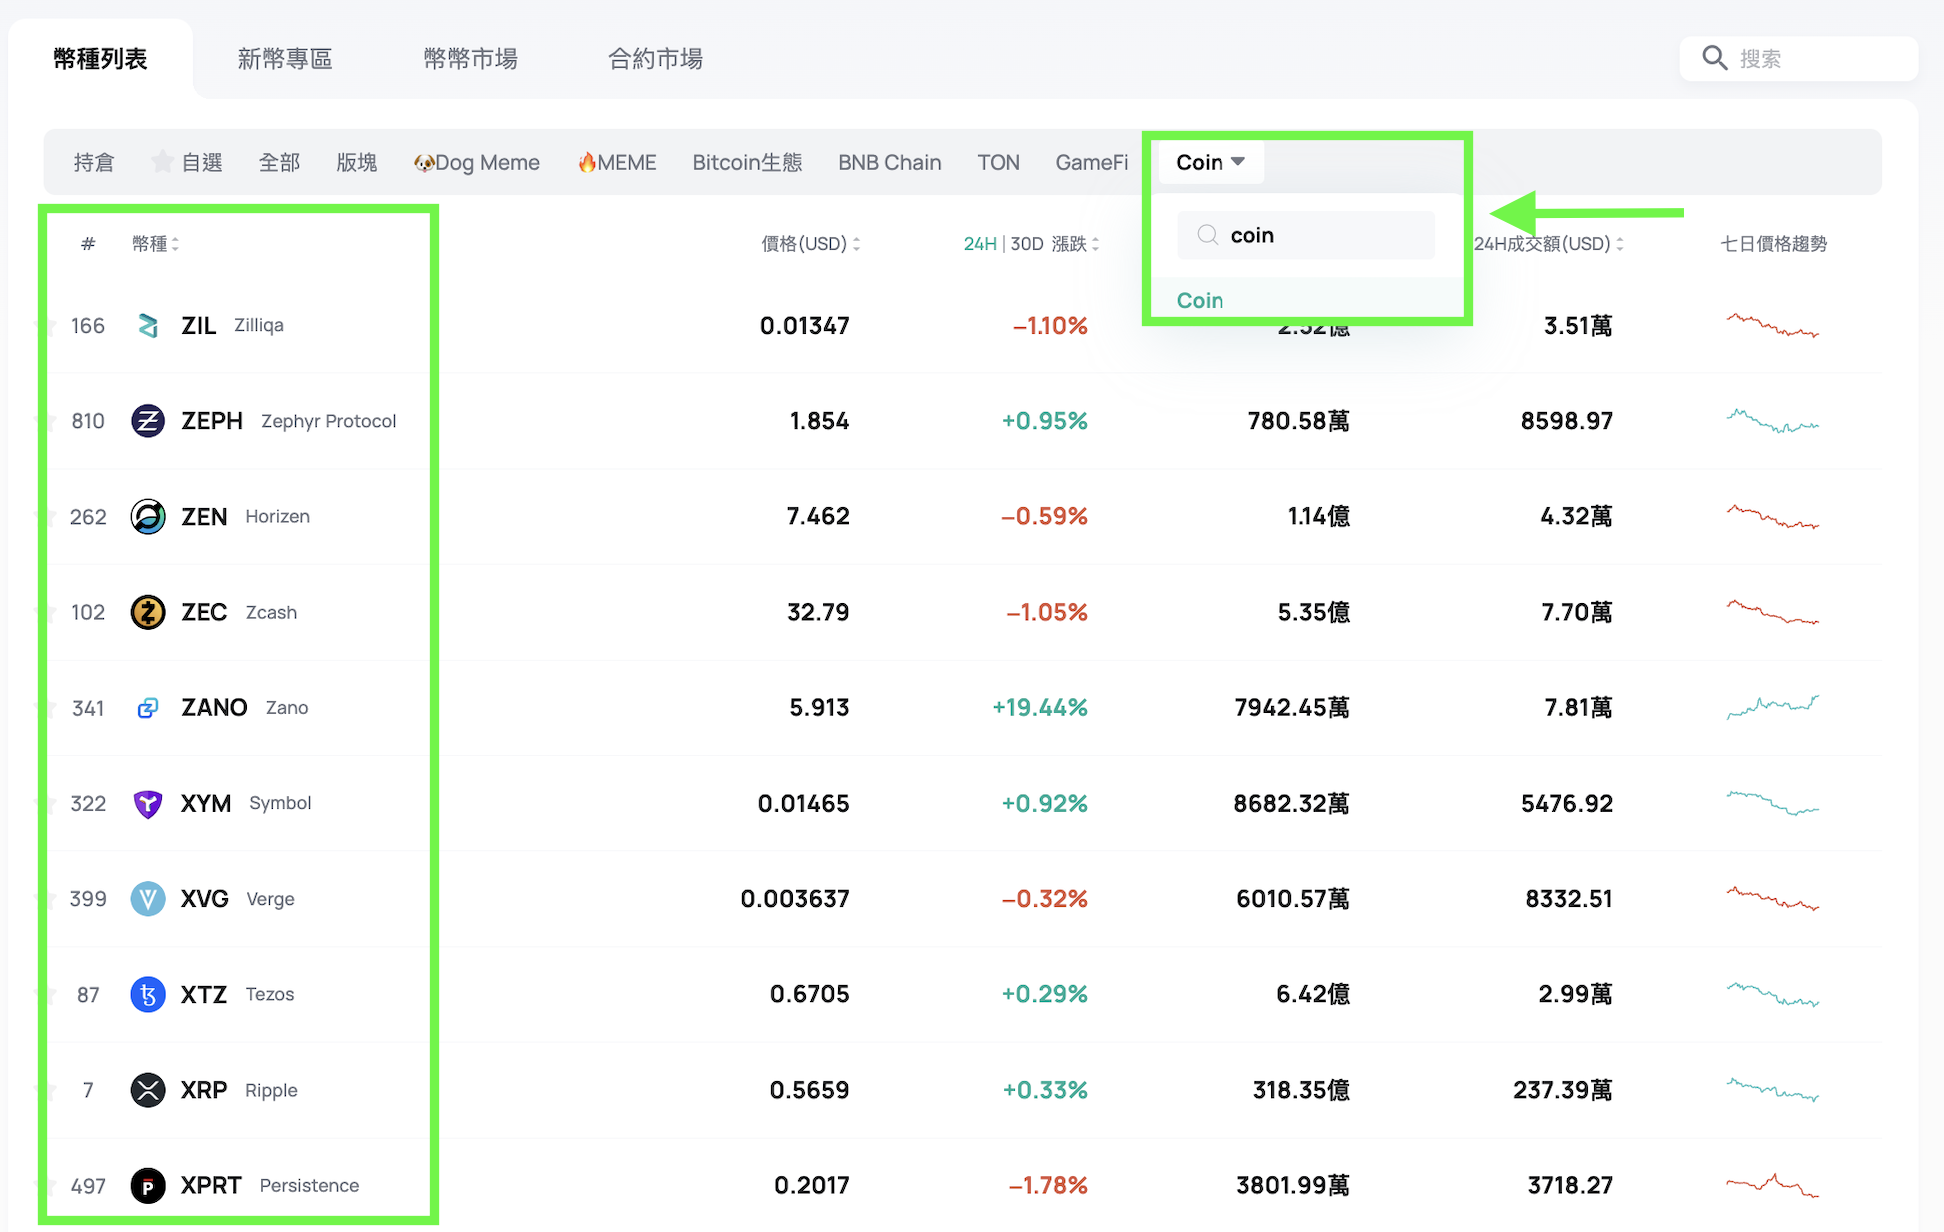
Task: Click the magnifier icon in top search
Action: coord(1715,58)
